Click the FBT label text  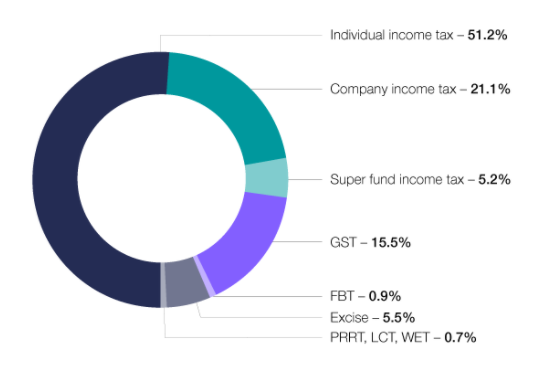(342, 296)
